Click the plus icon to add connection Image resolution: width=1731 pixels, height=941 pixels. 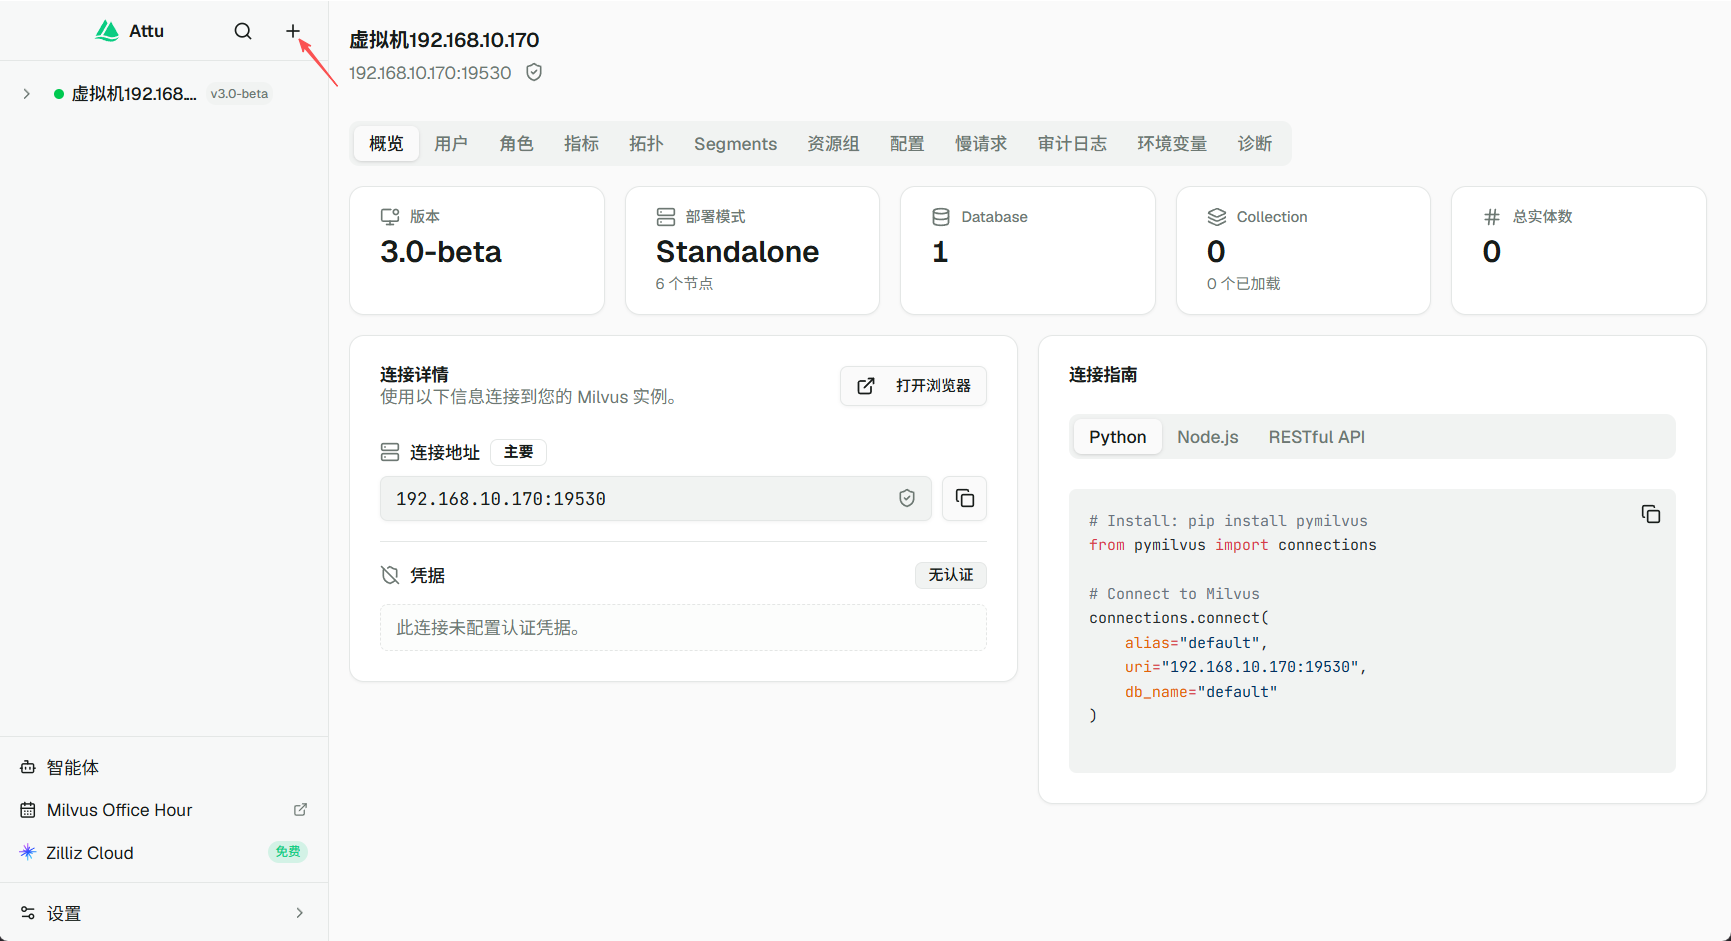[293, 31]
